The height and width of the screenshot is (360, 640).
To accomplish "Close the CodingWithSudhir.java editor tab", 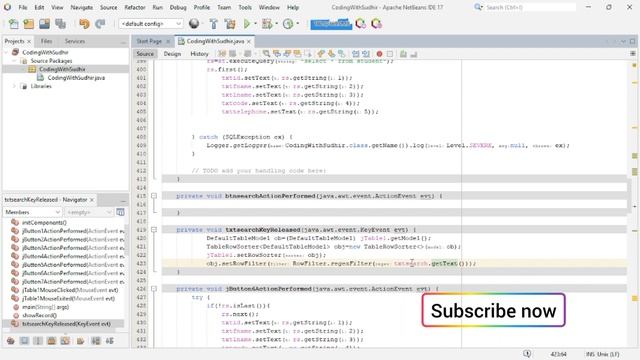I will (249, 42).
